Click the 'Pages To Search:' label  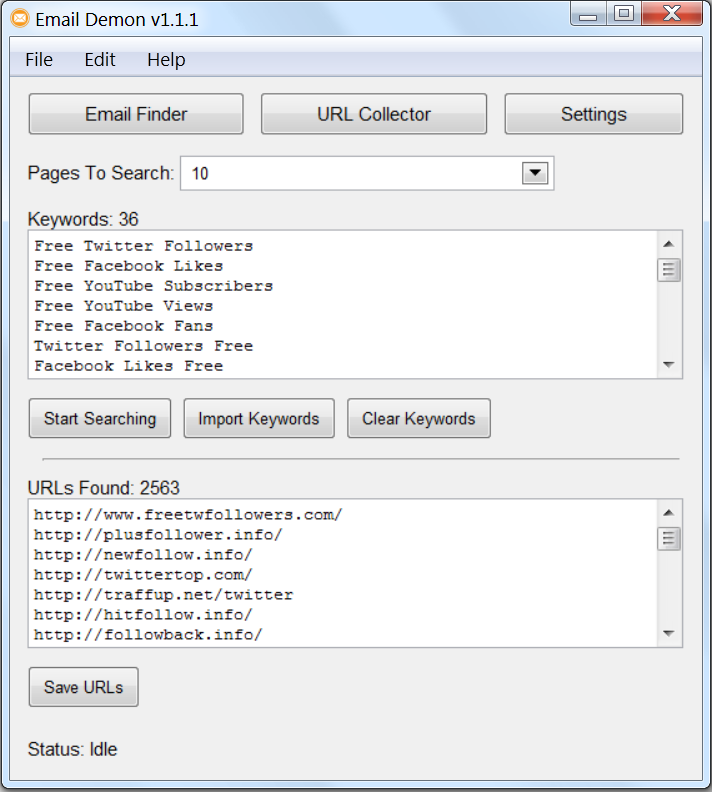100,173
